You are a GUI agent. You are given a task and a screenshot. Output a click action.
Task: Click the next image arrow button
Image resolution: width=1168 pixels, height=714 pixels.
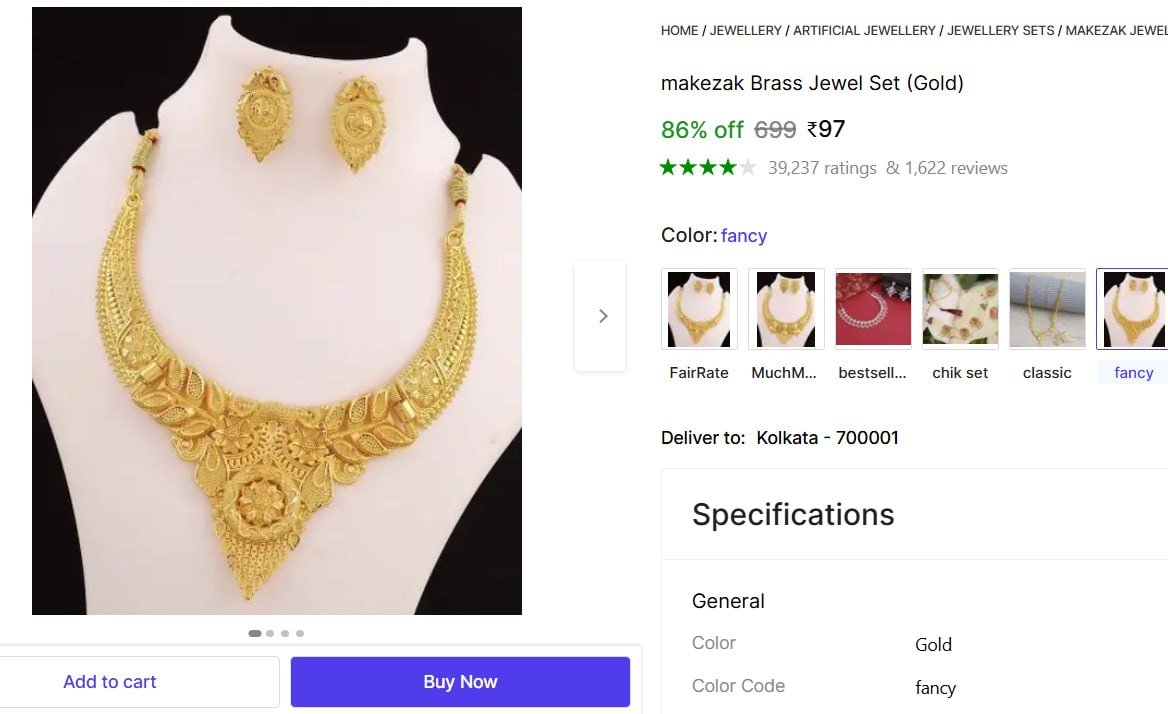click(x=602, y=316)
